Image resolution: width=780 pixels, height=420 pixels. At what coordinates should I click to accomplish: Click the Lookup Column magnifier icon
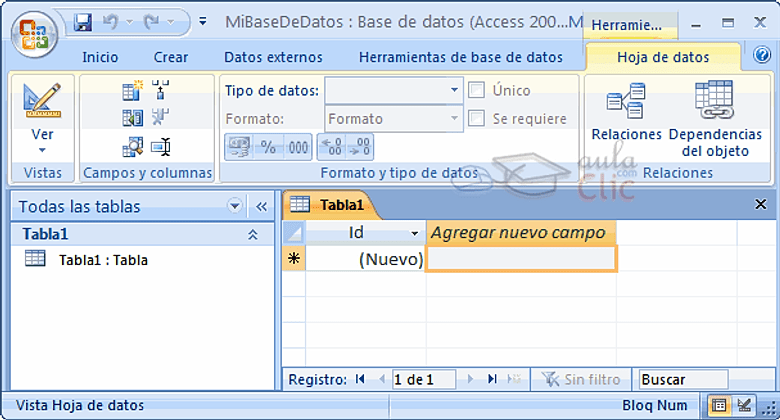click(x=132, y=147)
